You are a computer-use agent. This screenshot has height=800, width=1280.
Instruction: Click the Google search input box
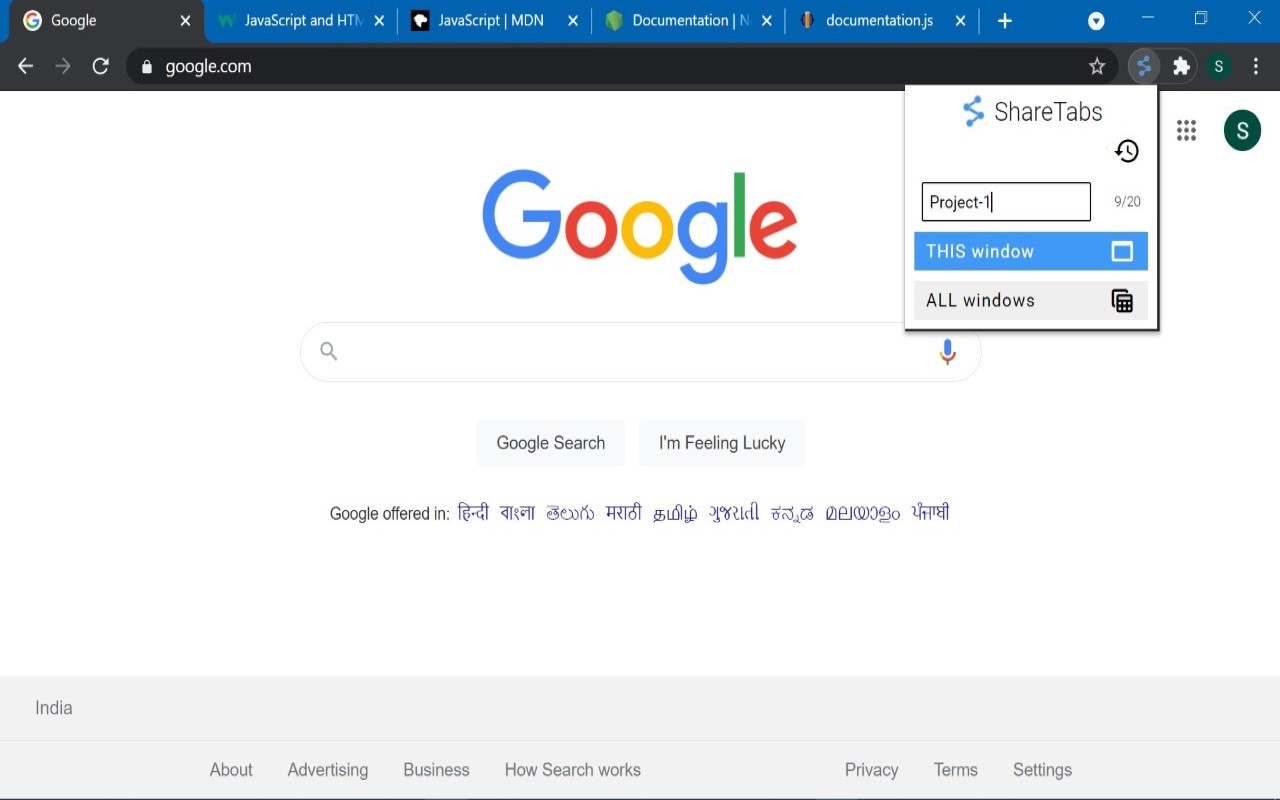[x=640, y=352]
